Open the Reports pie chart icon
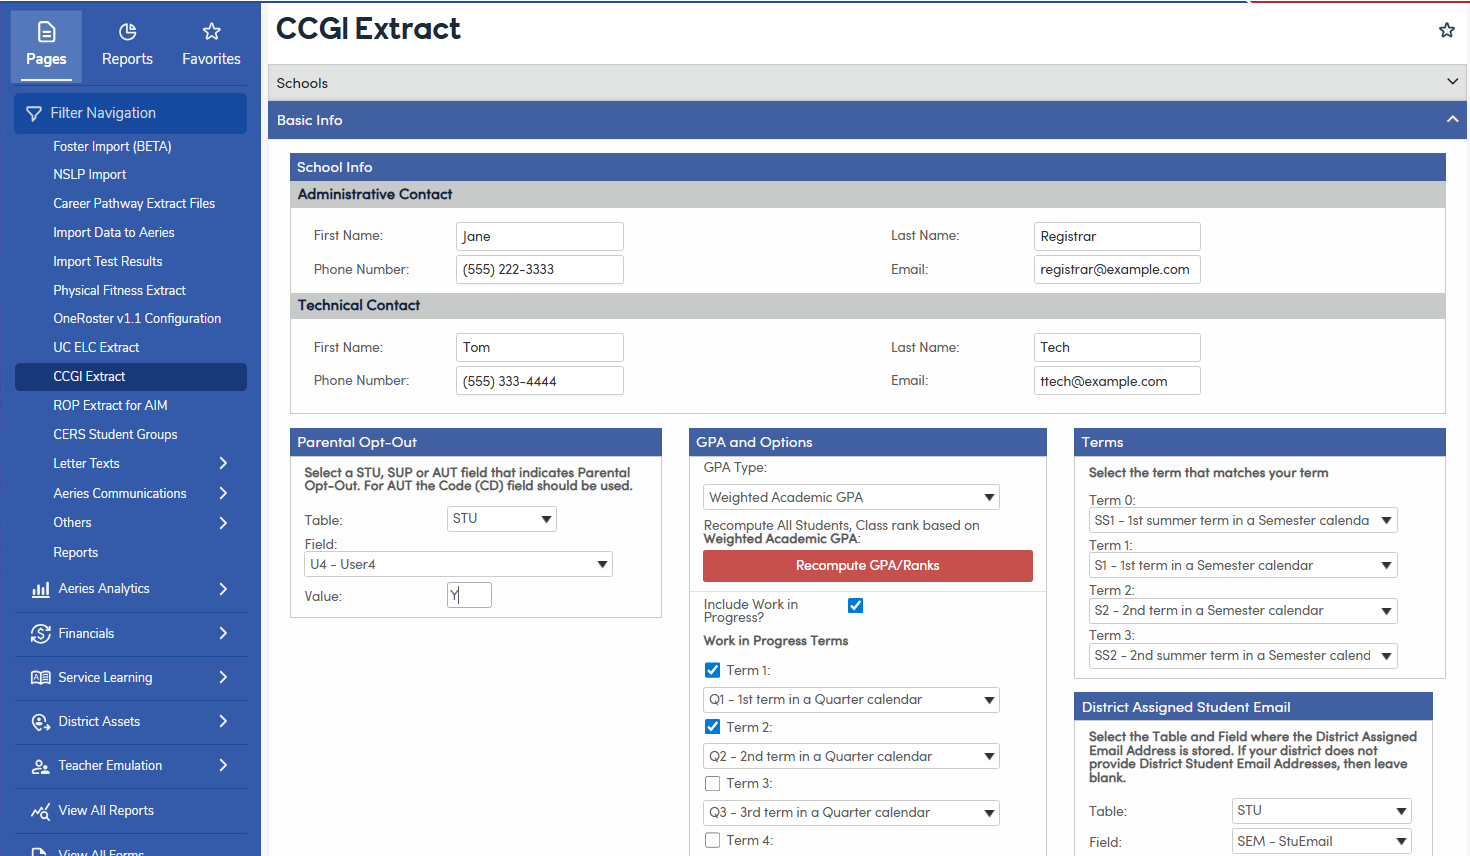The height and width of the screenshot is (856, 1470). (x=127, y=32)
